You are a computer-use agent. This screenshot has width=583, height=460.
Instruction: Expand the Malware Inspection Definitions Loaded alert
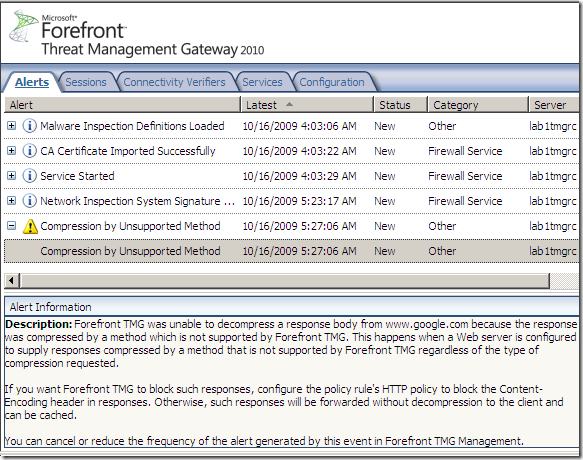click(12, 126)
